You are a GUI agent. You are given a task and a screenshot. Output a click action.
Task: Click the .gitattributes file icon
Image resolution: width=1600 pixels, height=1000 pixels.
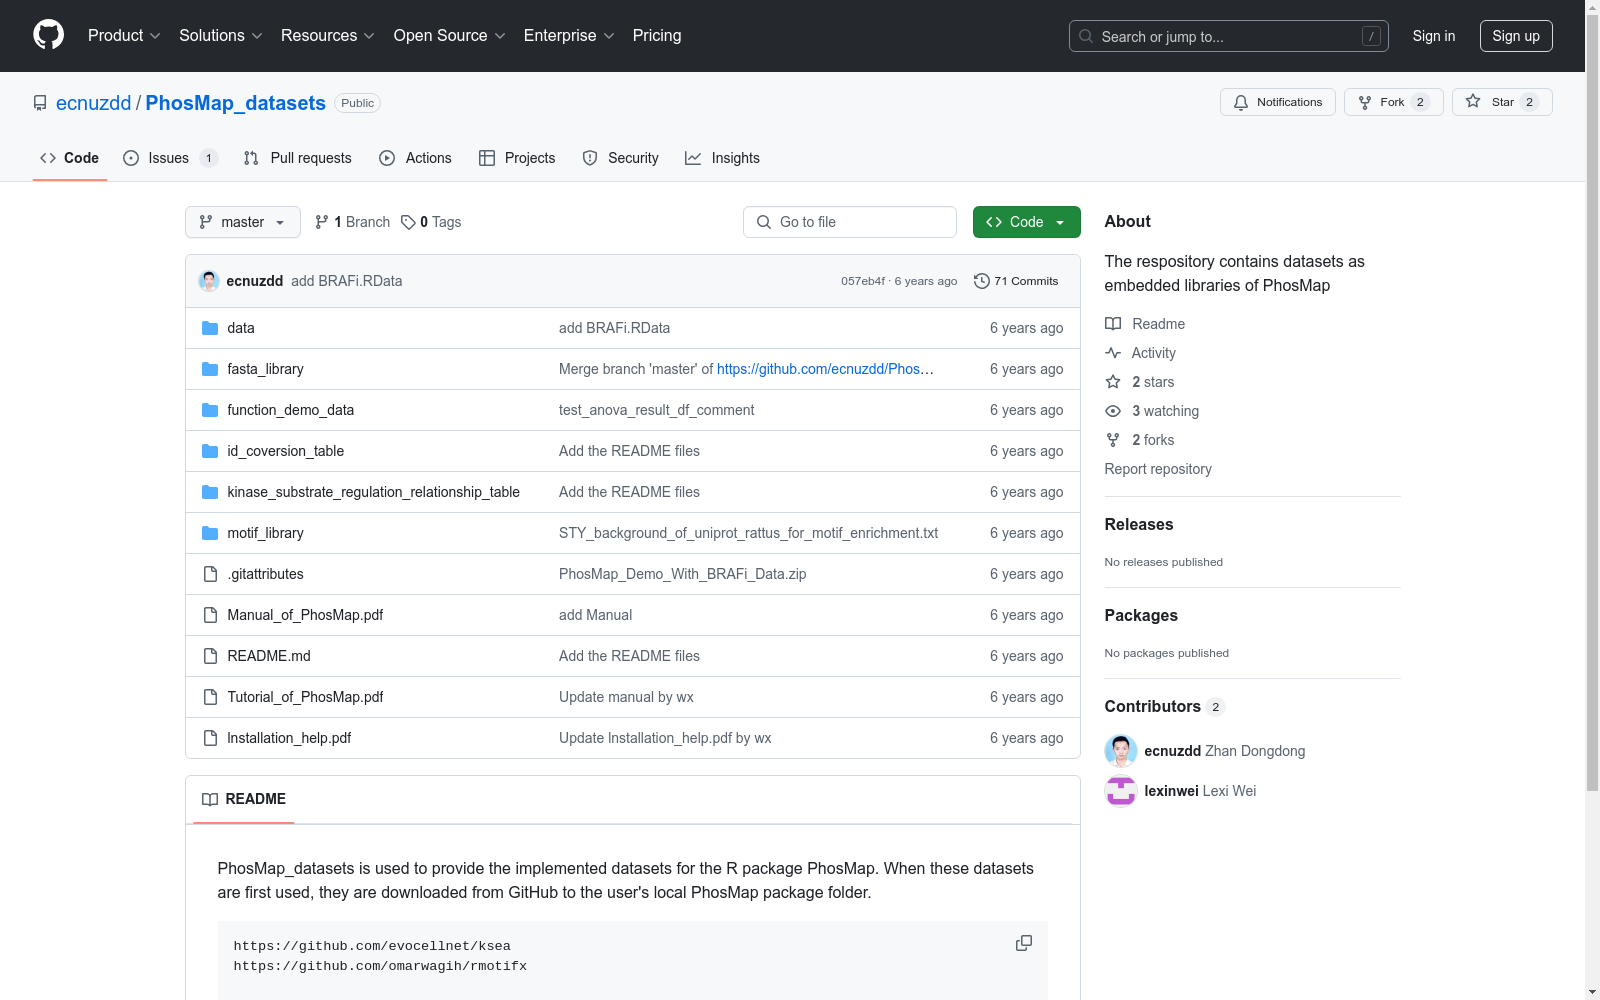pos(210,574)
